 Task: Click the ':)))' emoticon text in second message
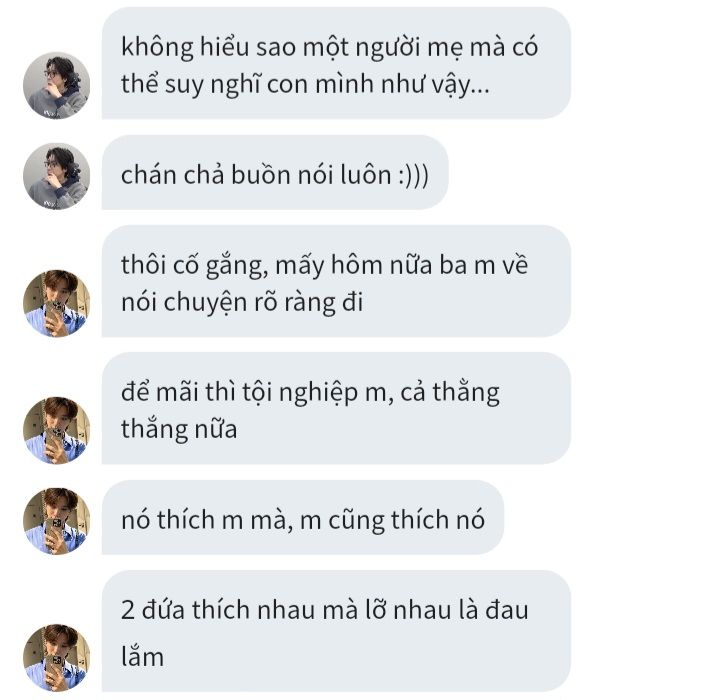[413, 175]
